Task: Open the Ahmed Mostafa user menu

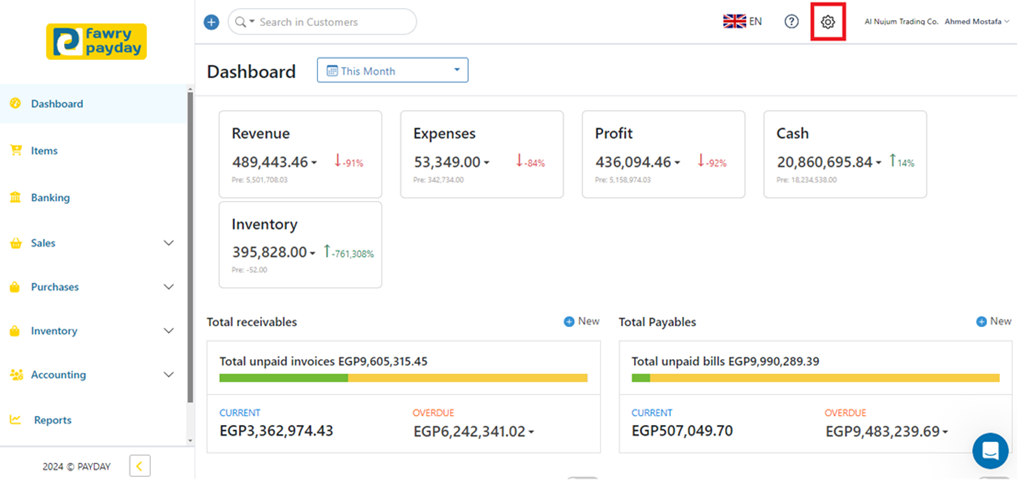Action: click(x=977, y=21)
